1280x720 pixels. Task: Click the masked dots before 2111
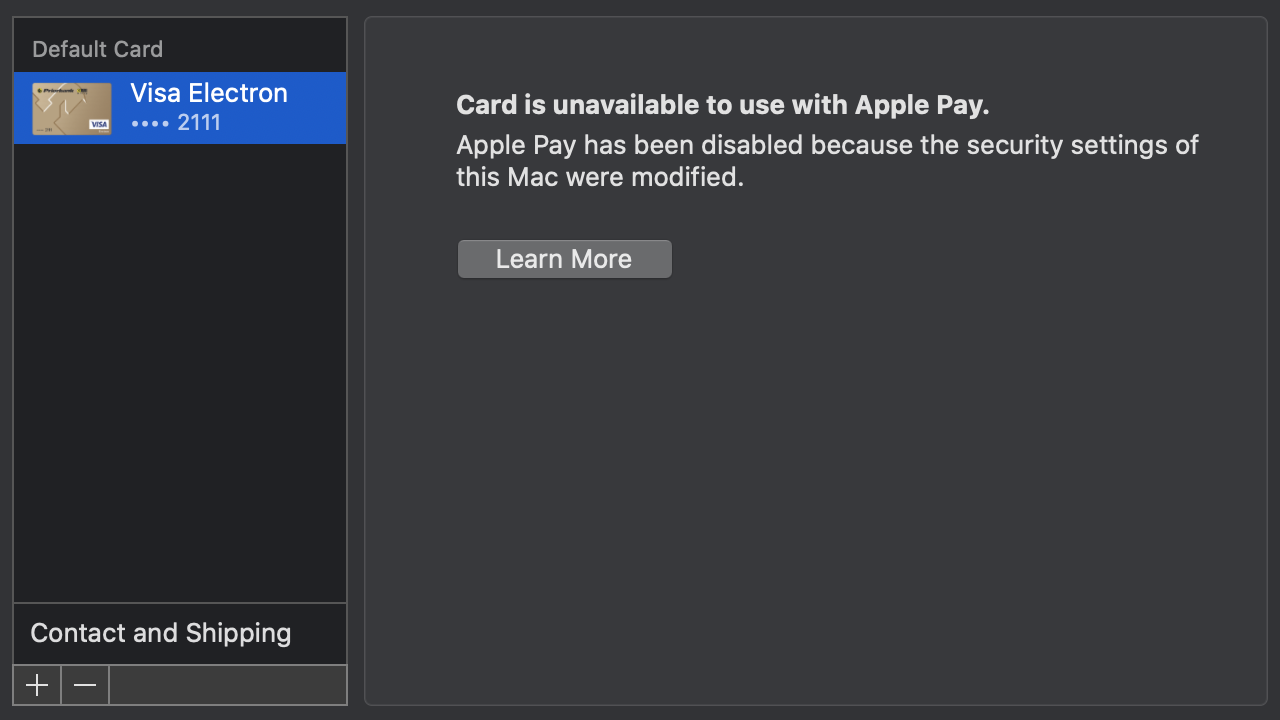[x=150, y=123]
